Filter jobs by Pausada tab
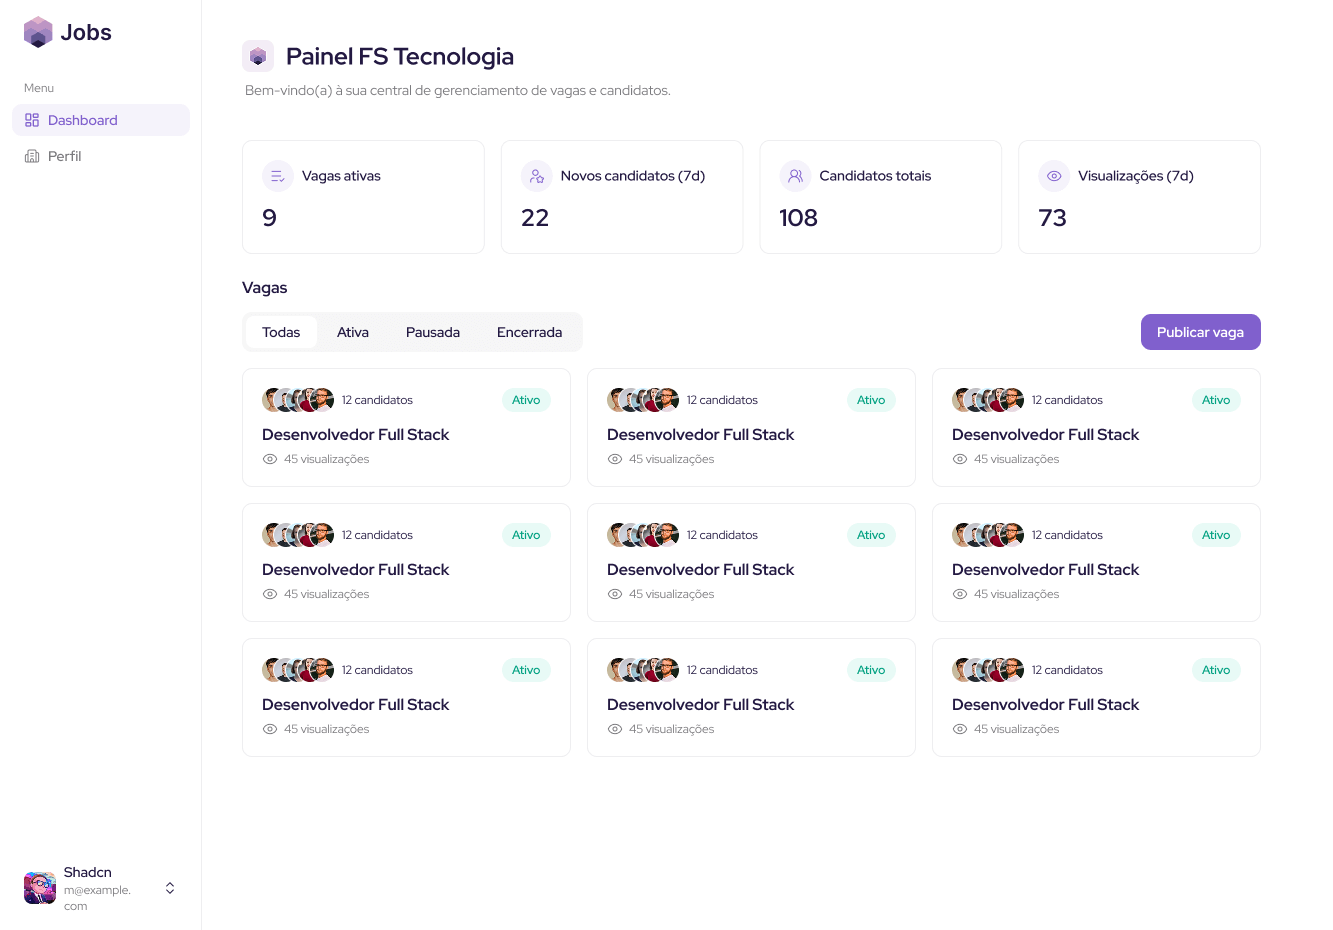 [433, 332]
